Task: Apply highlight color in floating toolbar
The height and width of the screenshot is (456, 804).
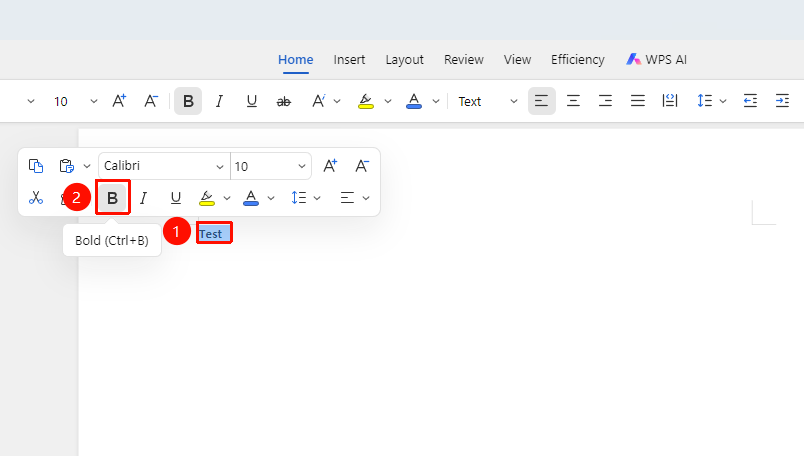Action: click(207, 197)
